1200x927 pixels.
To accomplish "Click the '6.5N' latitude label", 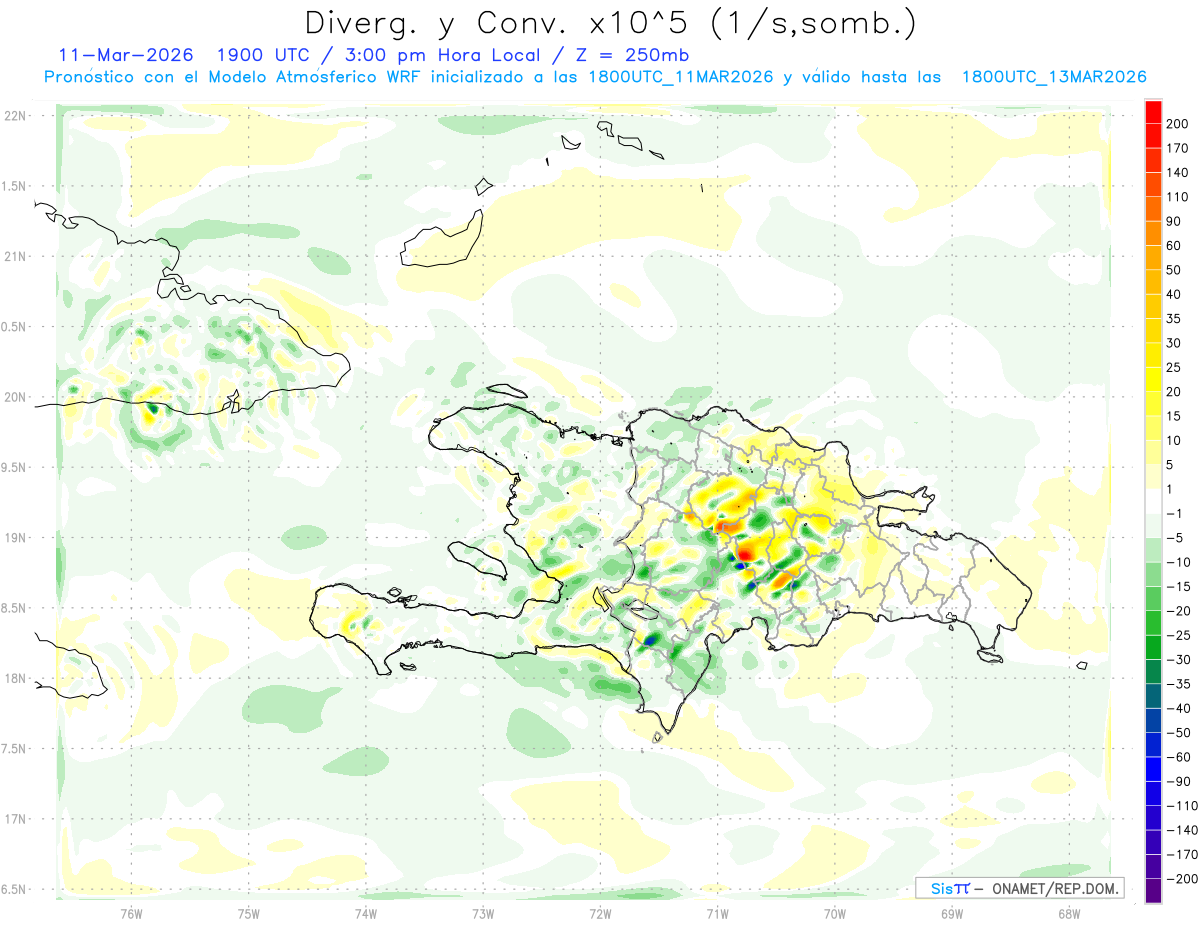I will [14, 890].
